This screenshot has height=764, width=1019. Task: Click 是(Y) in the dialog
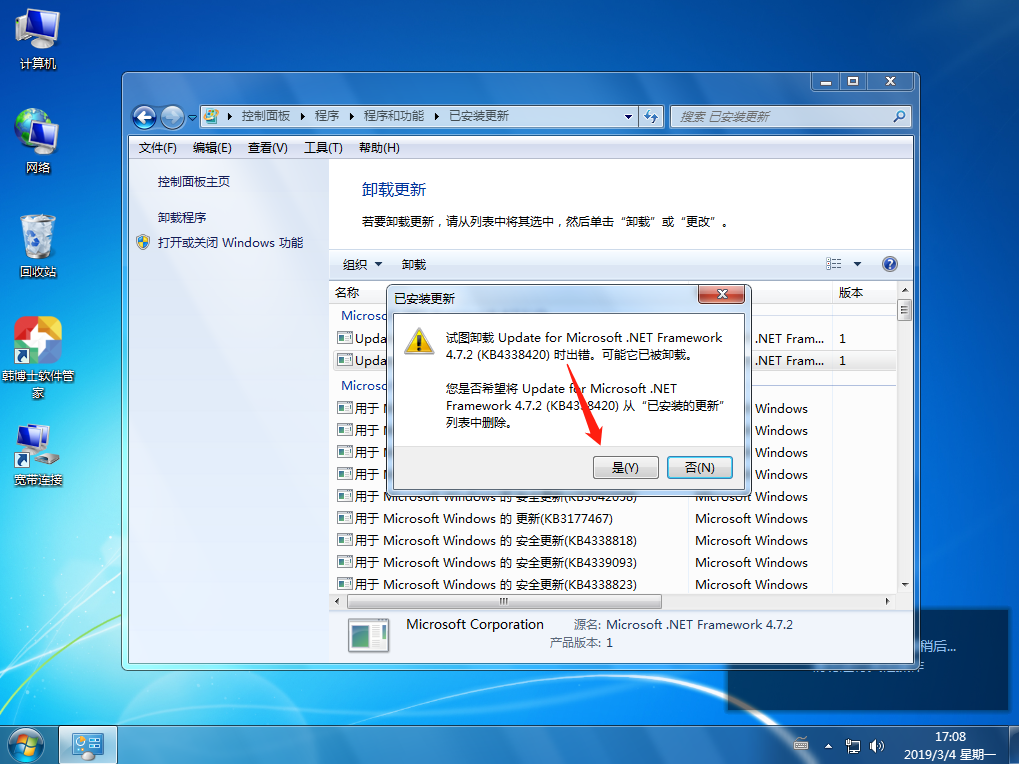point(625,468)
